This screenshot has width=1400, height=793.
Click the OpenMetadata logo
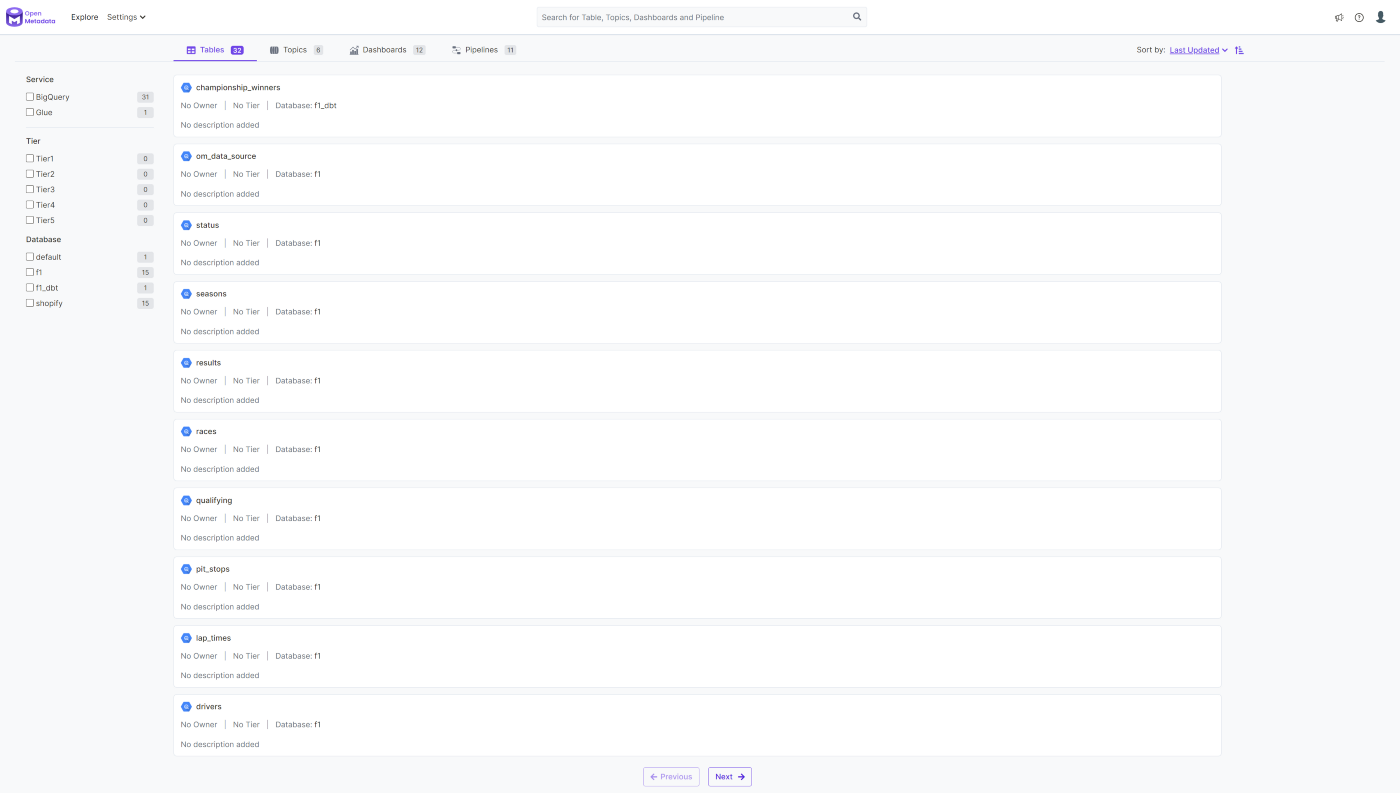(31, 17)
